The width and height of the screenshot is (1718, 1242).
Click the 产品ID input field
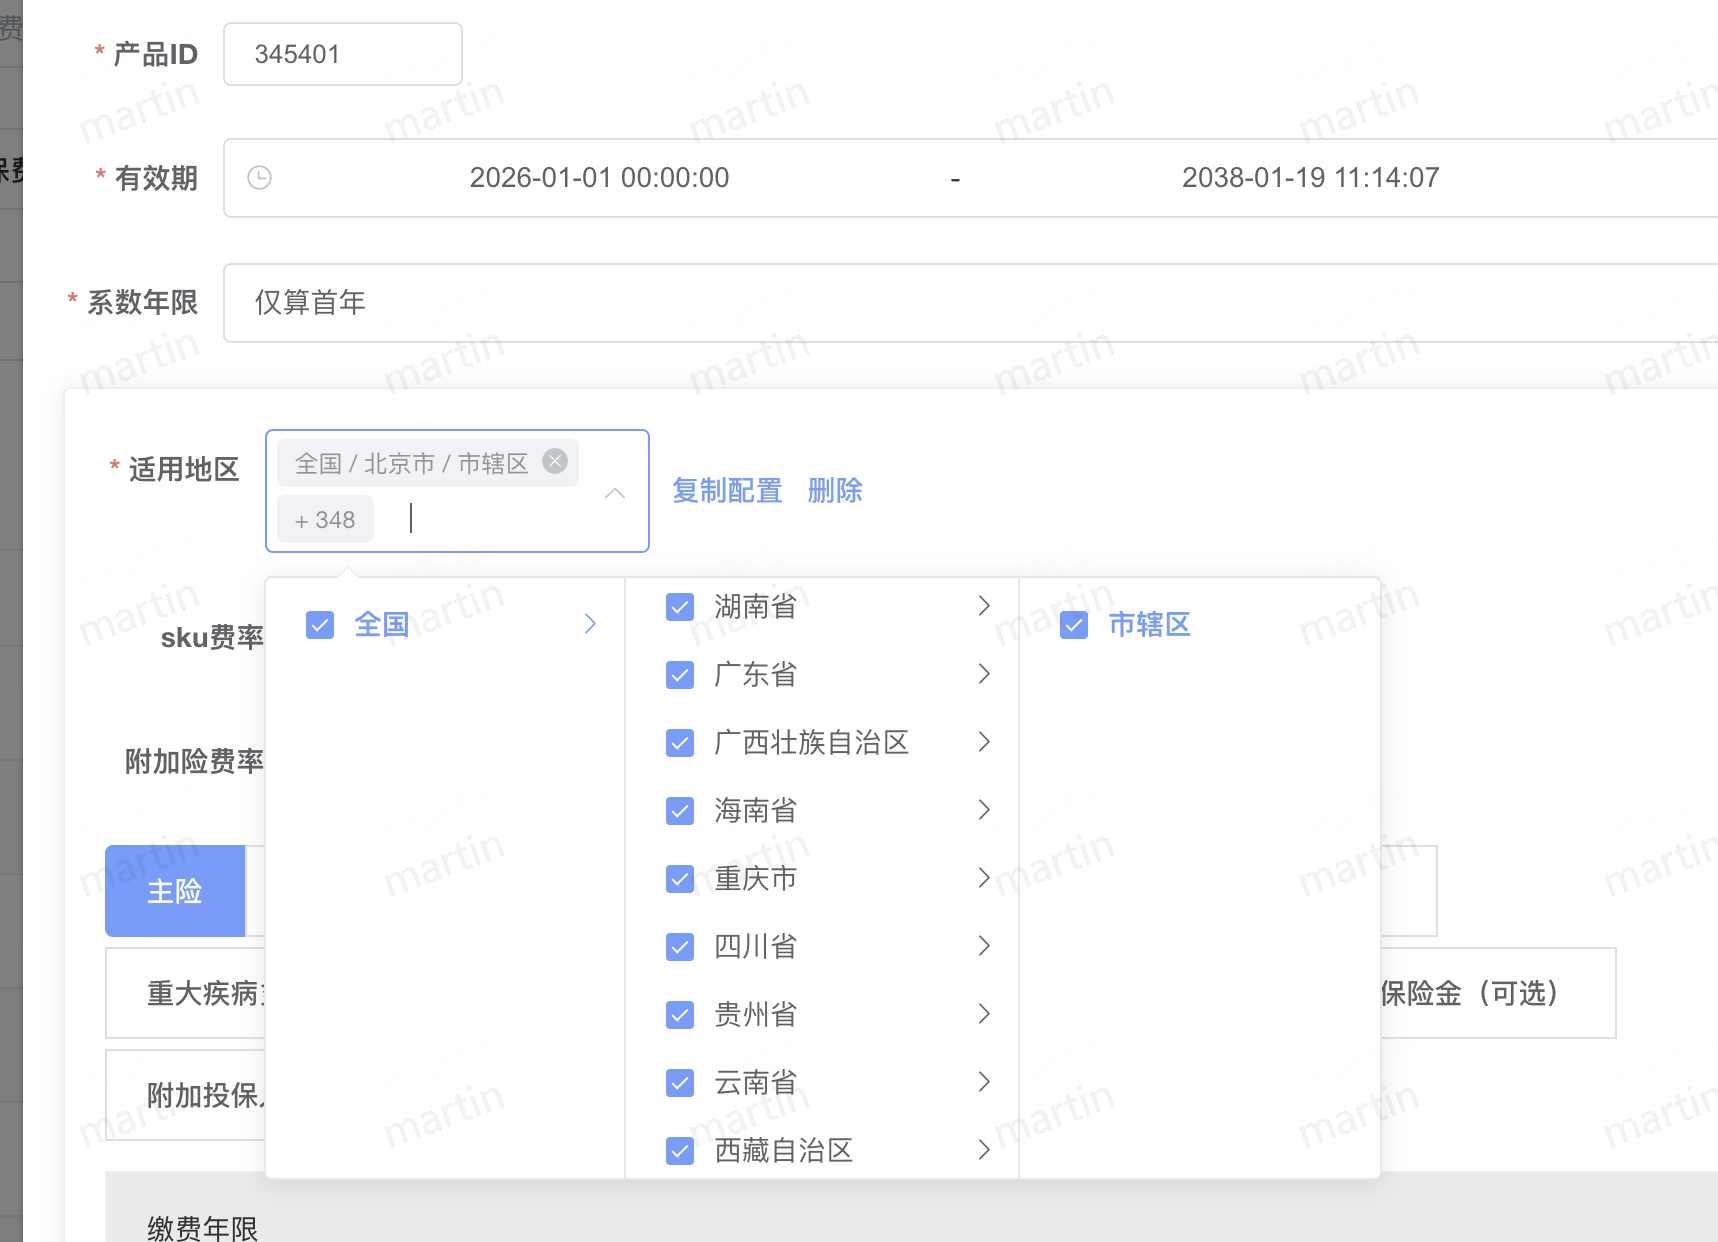342,54
